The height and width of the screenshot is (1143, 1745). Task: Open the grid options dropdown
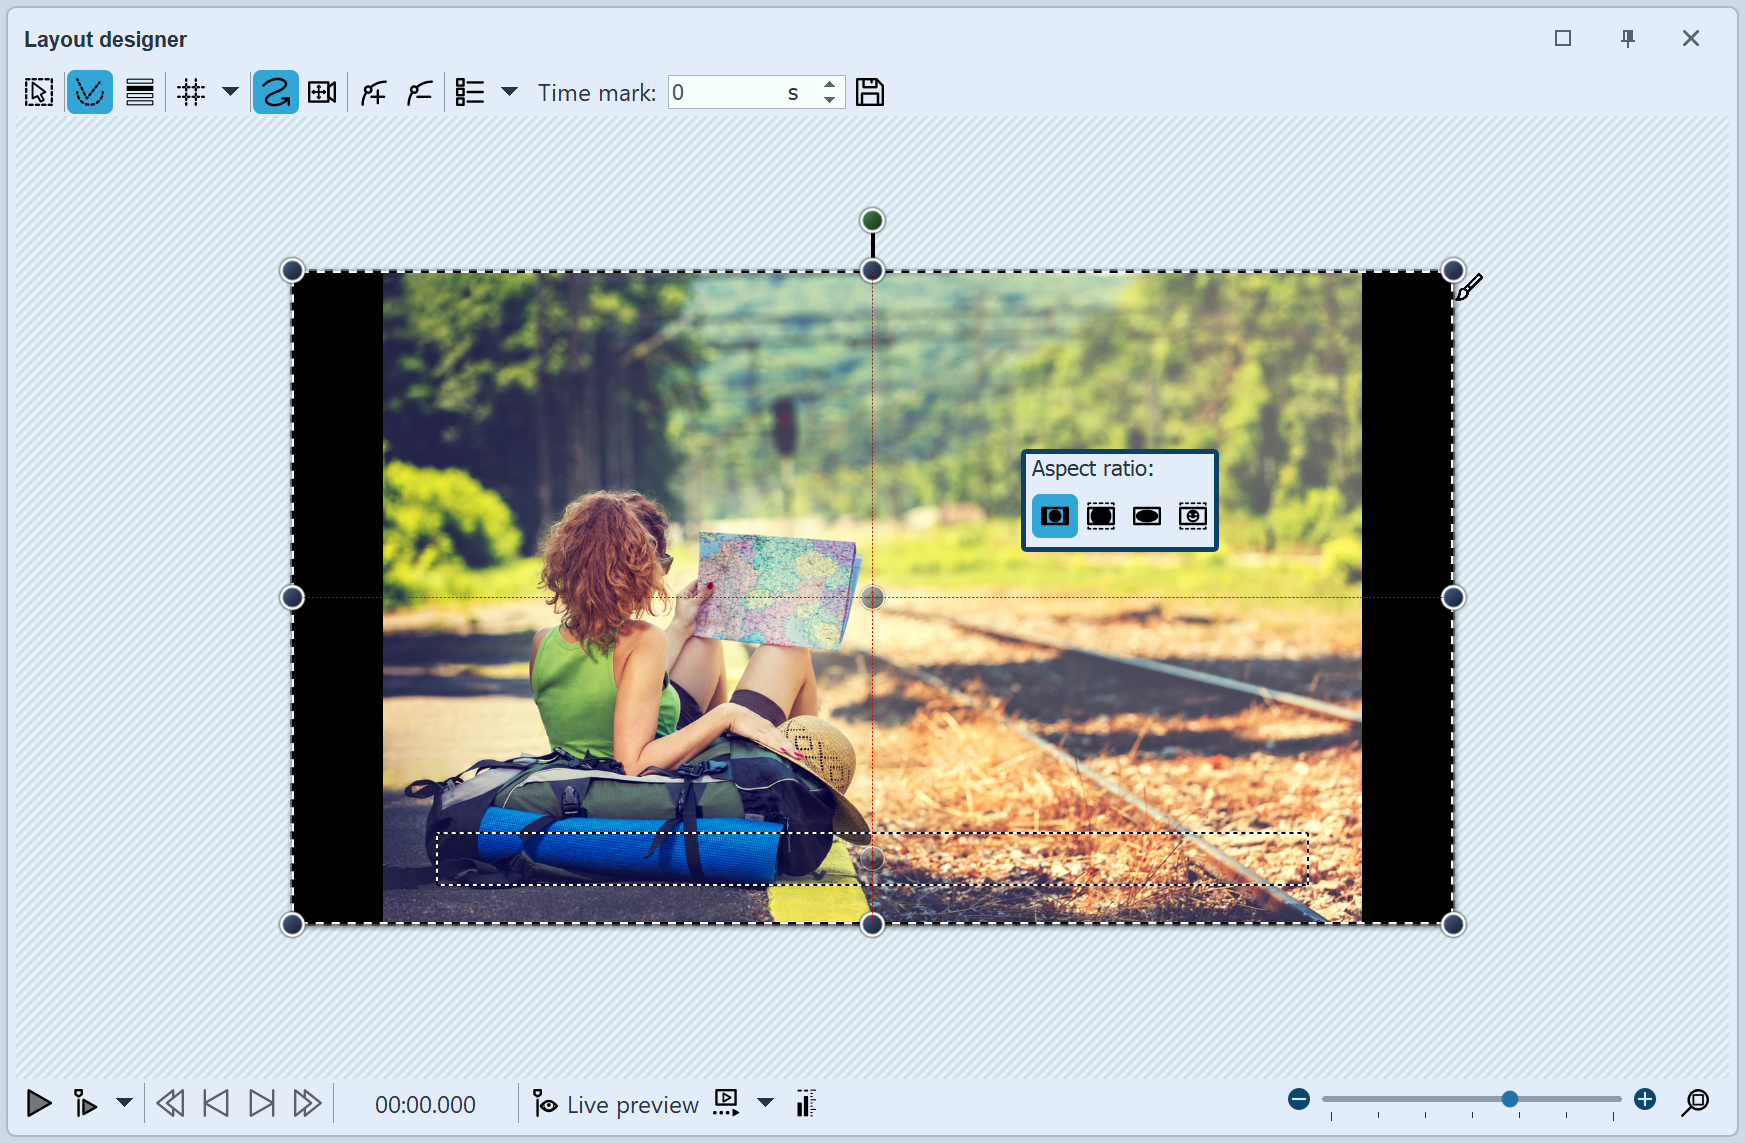(231, 92)
